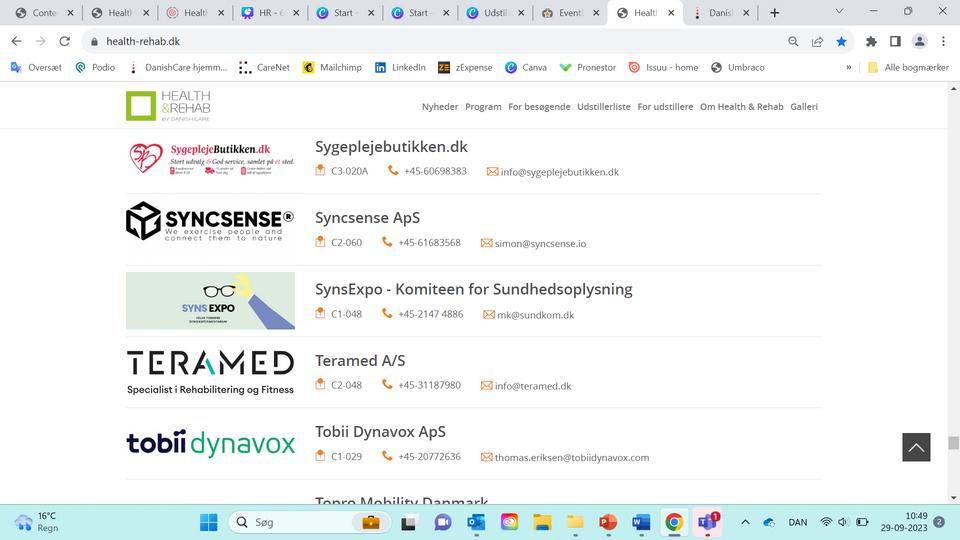This screenshot has width=960, height=540.
Task: Expand the hidden bookmarks overflow chevron
Action: [x=849, y=67]
